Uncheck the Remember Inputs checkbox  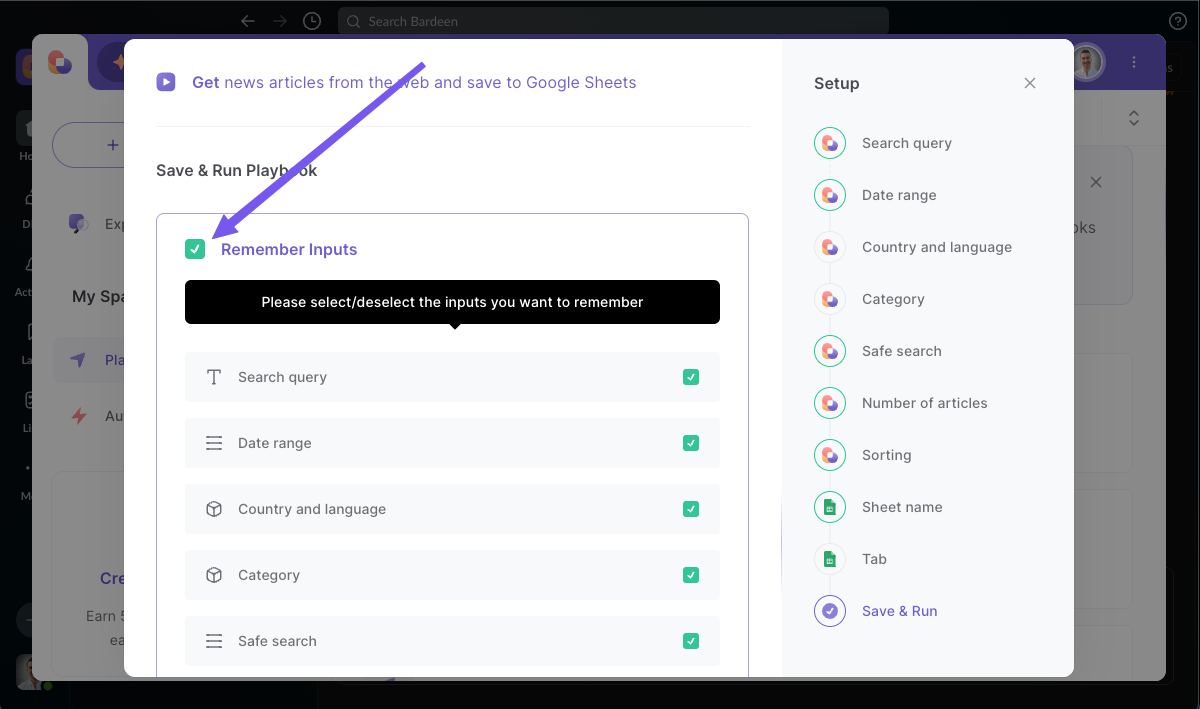click(195, 249)
